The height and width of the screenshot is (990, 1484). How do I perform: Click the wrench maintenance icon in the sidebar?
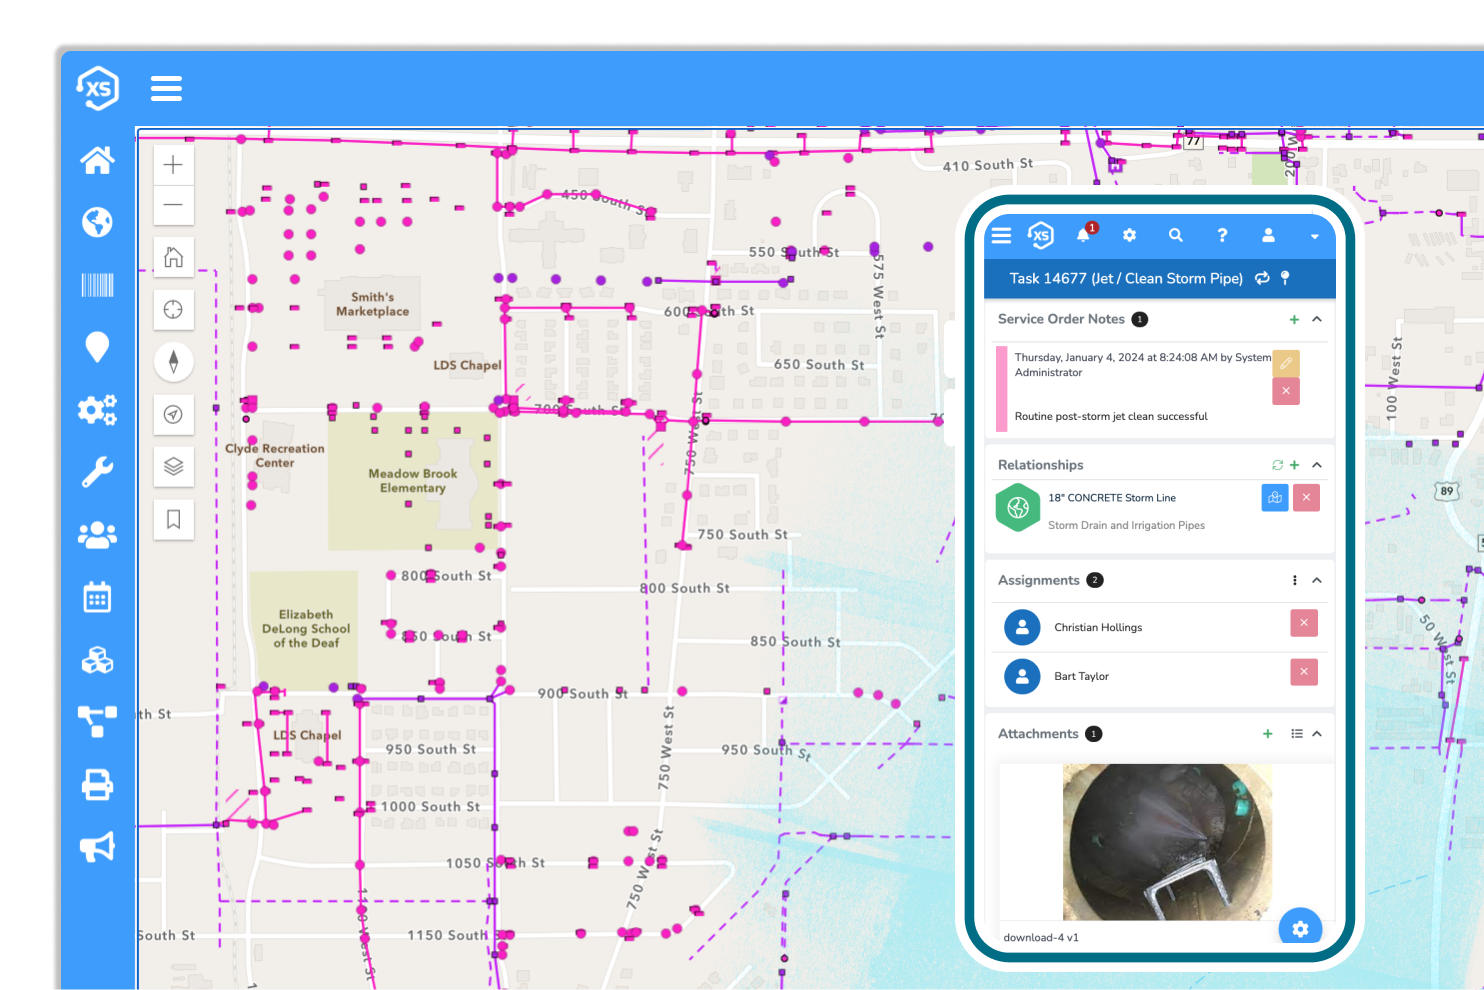click(x=97, y=472)
